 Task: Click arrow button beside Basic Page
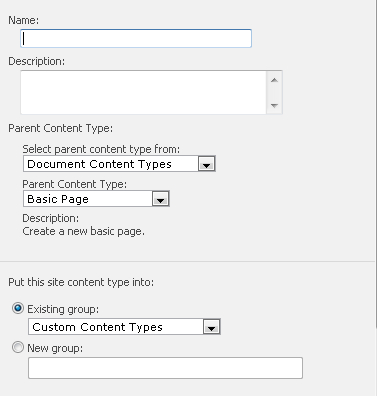[x=161, y=199]
